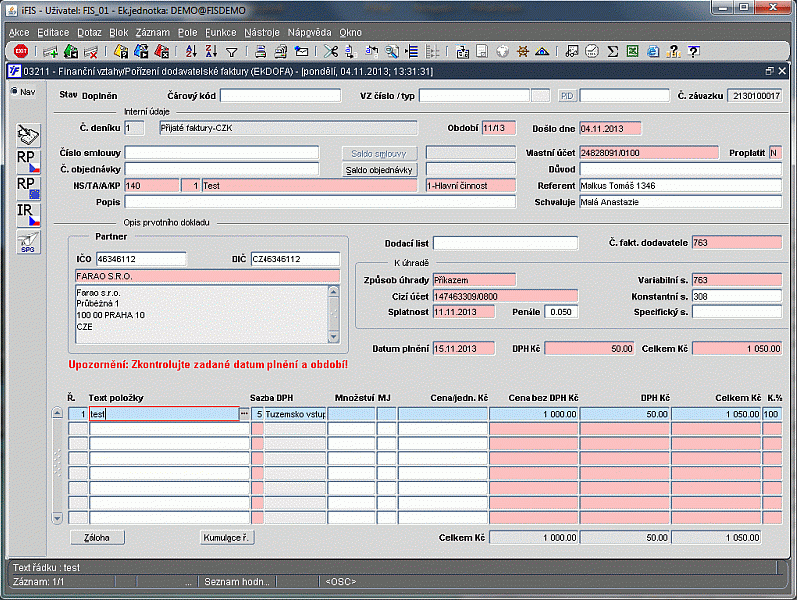Click the filter funnel icon

point(231,51)
